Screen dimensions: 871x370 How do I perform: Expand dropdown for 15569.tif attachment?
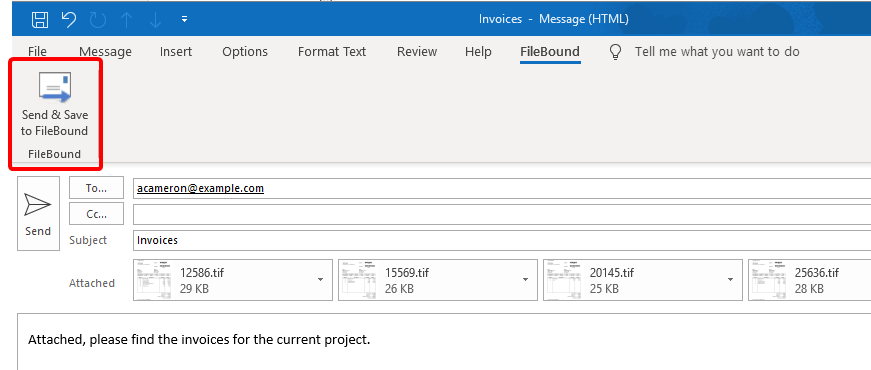coord(525,279)
